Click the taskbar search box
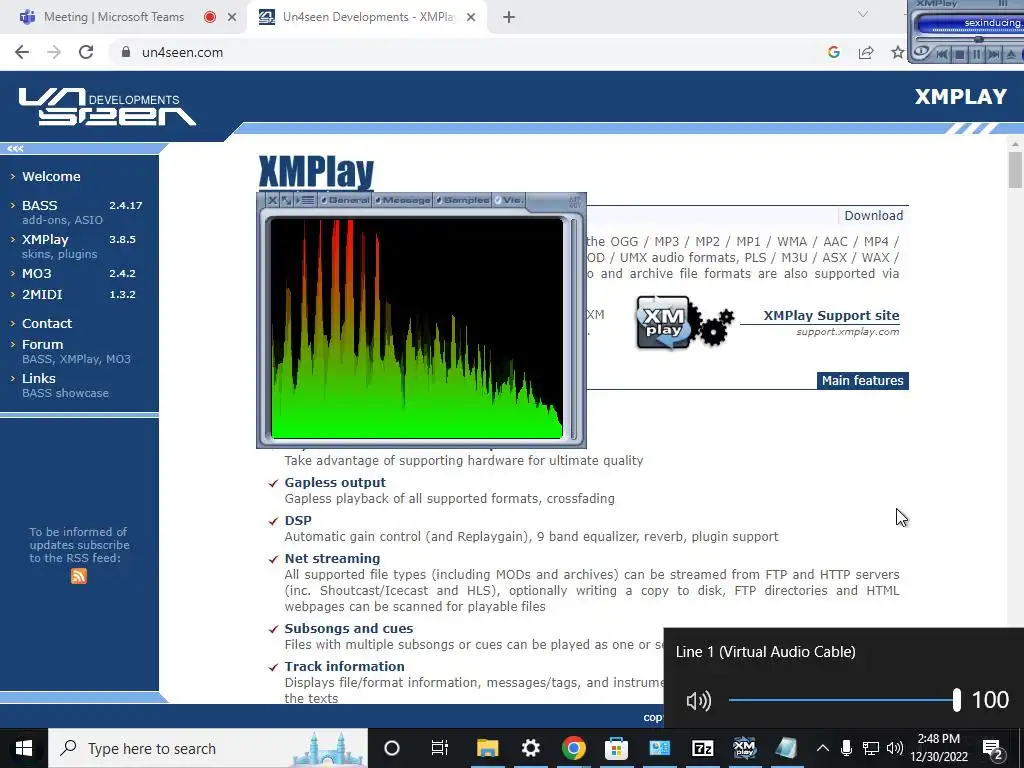The height and width of the screenshot is (768, 1024). pyautogui.click(x=208, y=748)
